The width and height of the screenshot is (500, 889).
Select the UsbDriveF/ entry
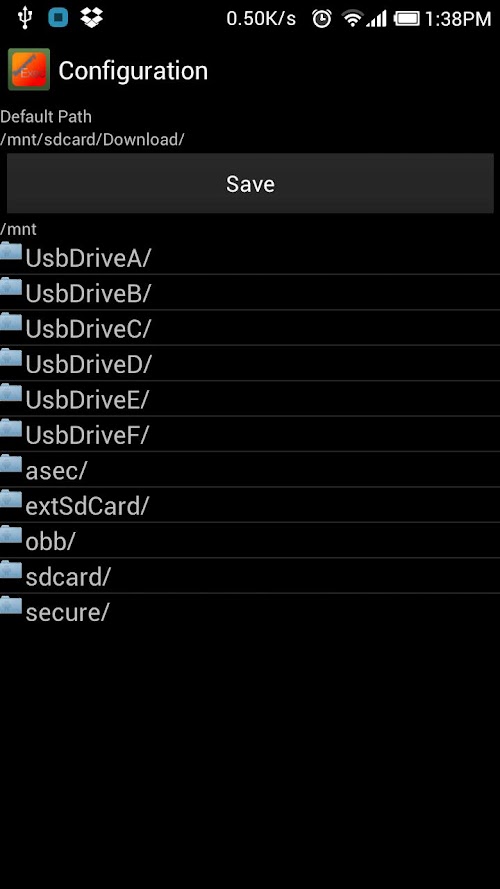pos(250,434)
